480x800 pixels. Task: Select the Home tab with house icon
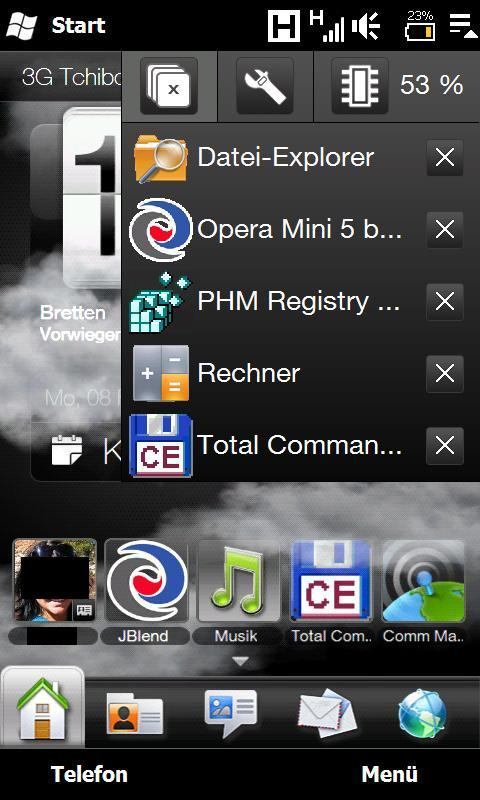pyautogui.click(x=43, y=707)
